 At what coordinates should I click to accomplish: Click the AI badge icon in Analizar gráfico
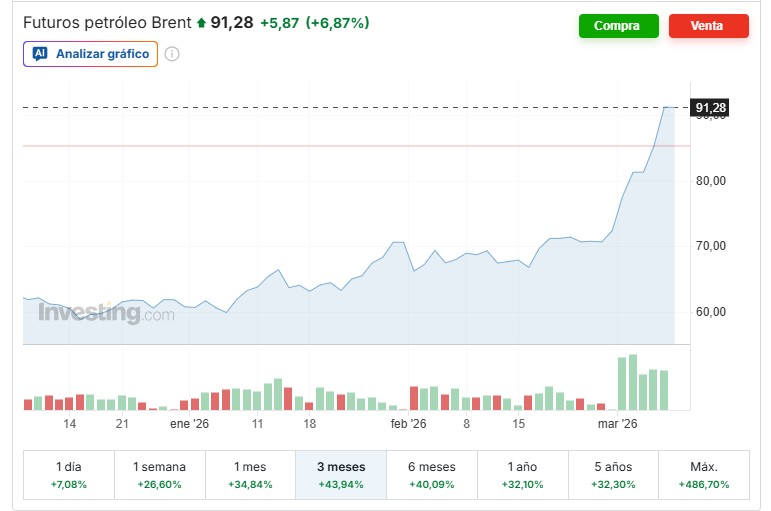click(x=40, y=54)
